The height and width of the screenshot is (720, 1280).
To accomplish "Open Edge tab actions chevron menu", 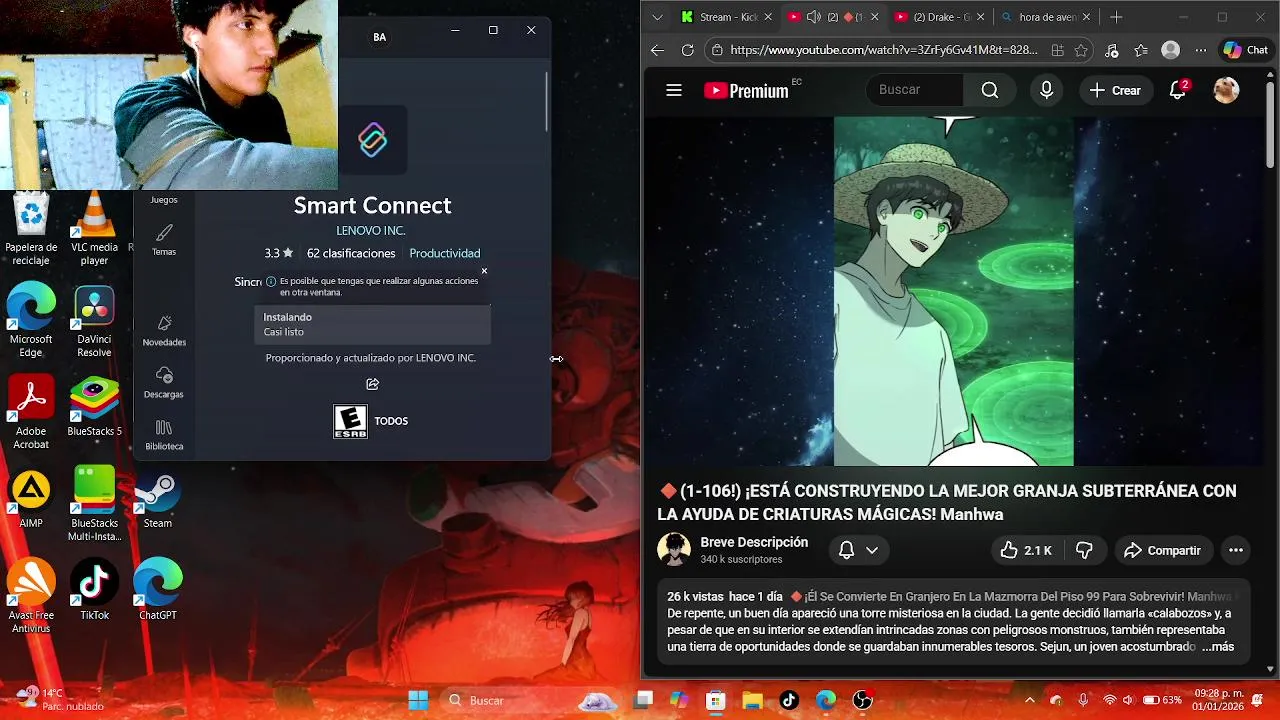I will [657, 17].
